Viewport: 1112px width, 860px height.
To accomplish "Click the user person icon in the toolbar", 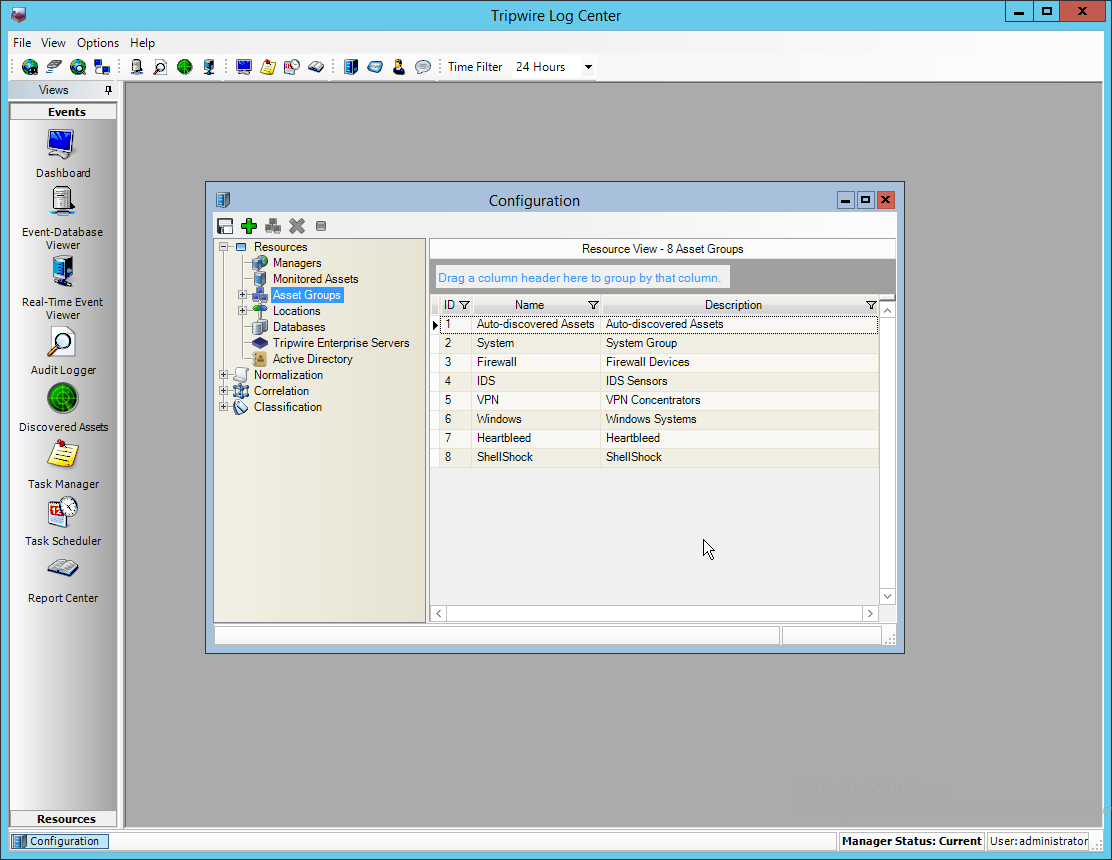I will pos(399,67).
